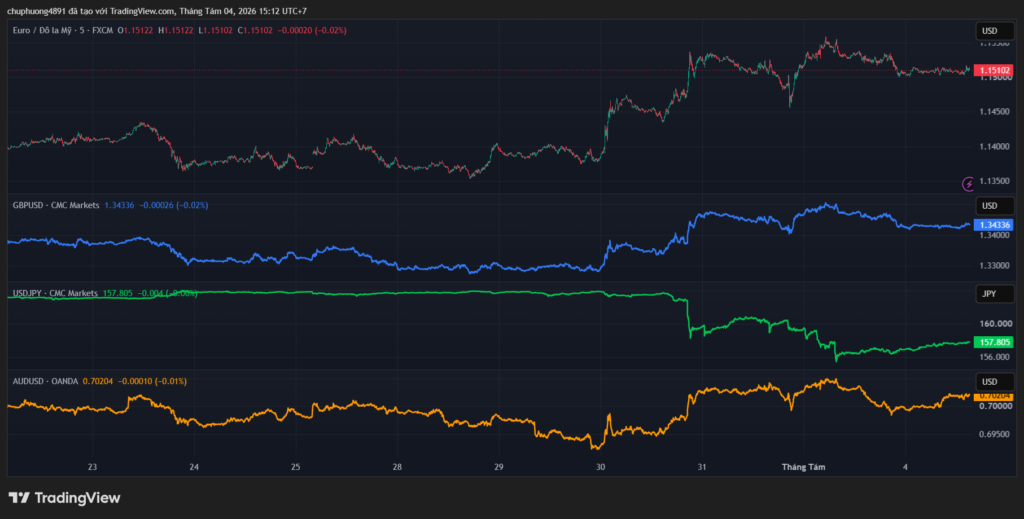The width and height of the screenshot is (1024, 519).
Task: Click the 1.13500 price axis label
Action: 995,181
